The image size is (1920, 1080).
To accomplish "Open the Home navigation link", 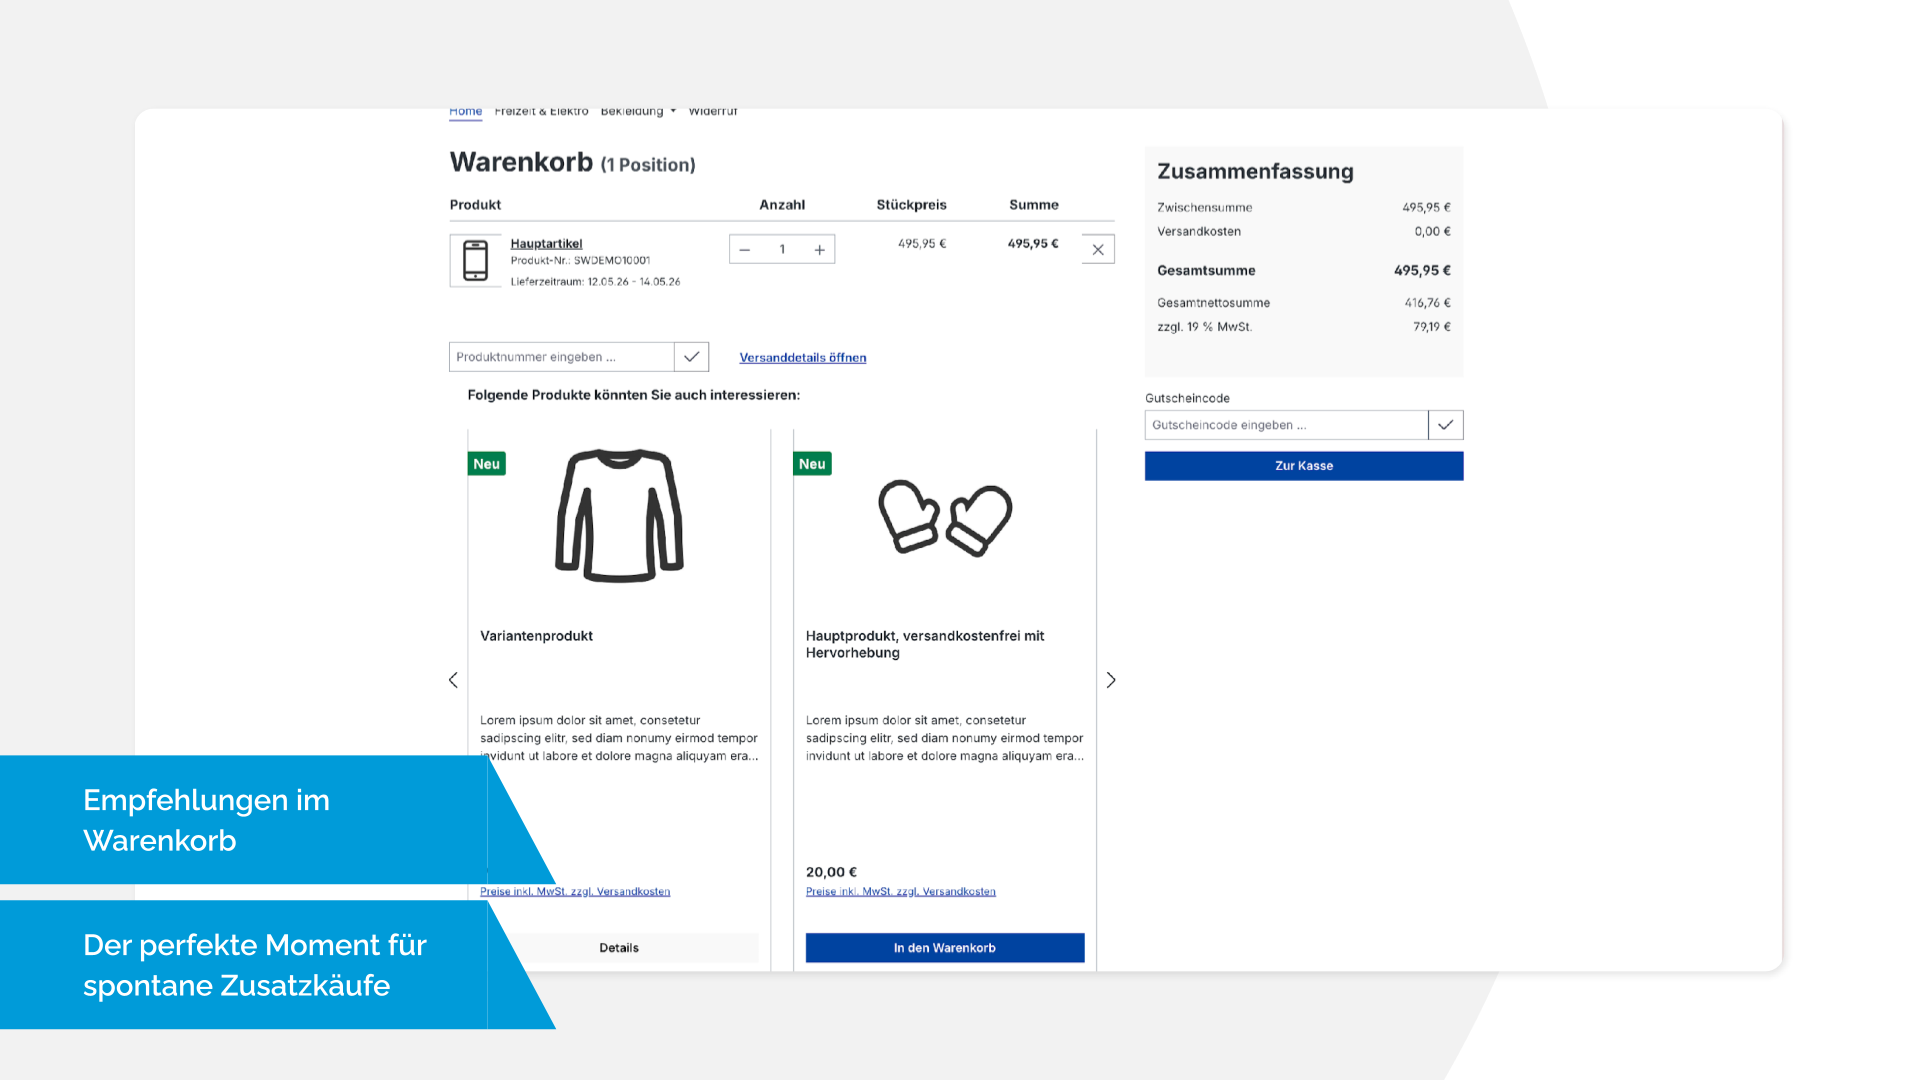I will coord(465,112).
